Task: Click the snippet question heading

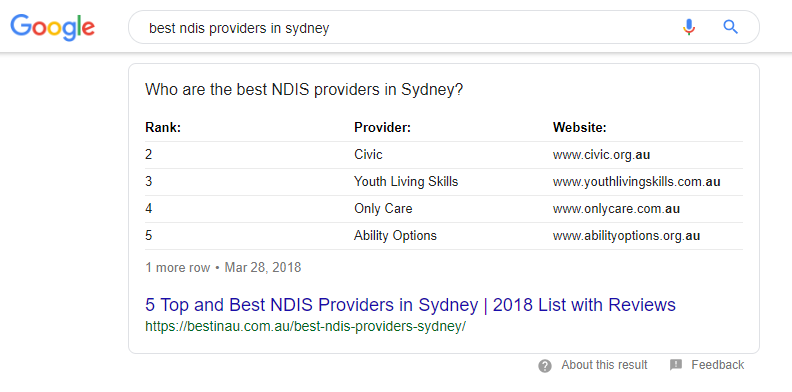Action: (x=304, y=90)
